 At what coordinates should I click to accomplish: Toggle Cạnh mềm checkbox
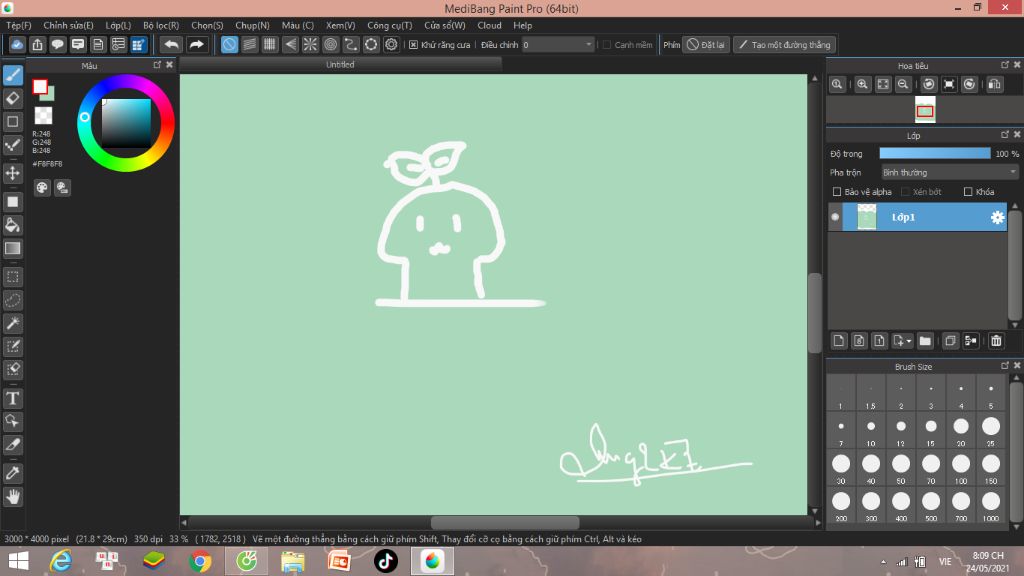[607, 44]
